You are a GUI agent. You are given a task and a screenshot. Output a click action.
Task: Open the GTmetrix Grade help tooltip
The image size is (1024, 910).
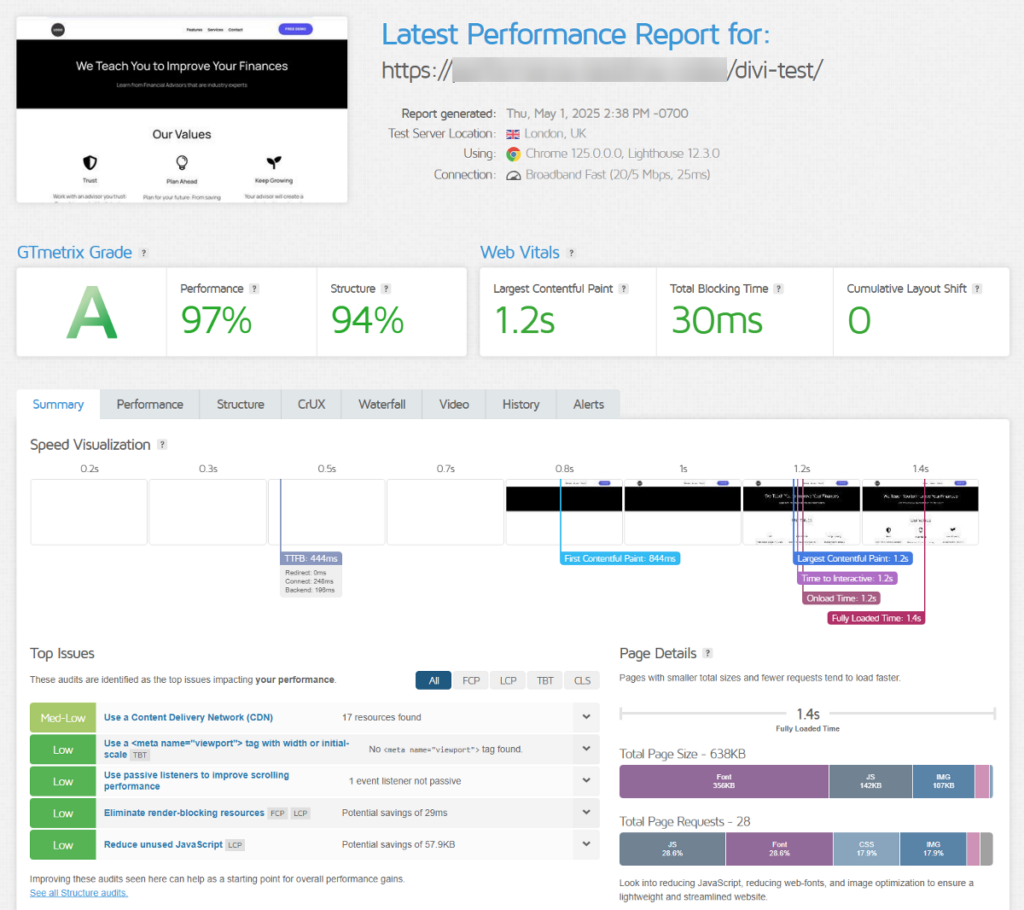click(144, 253)
